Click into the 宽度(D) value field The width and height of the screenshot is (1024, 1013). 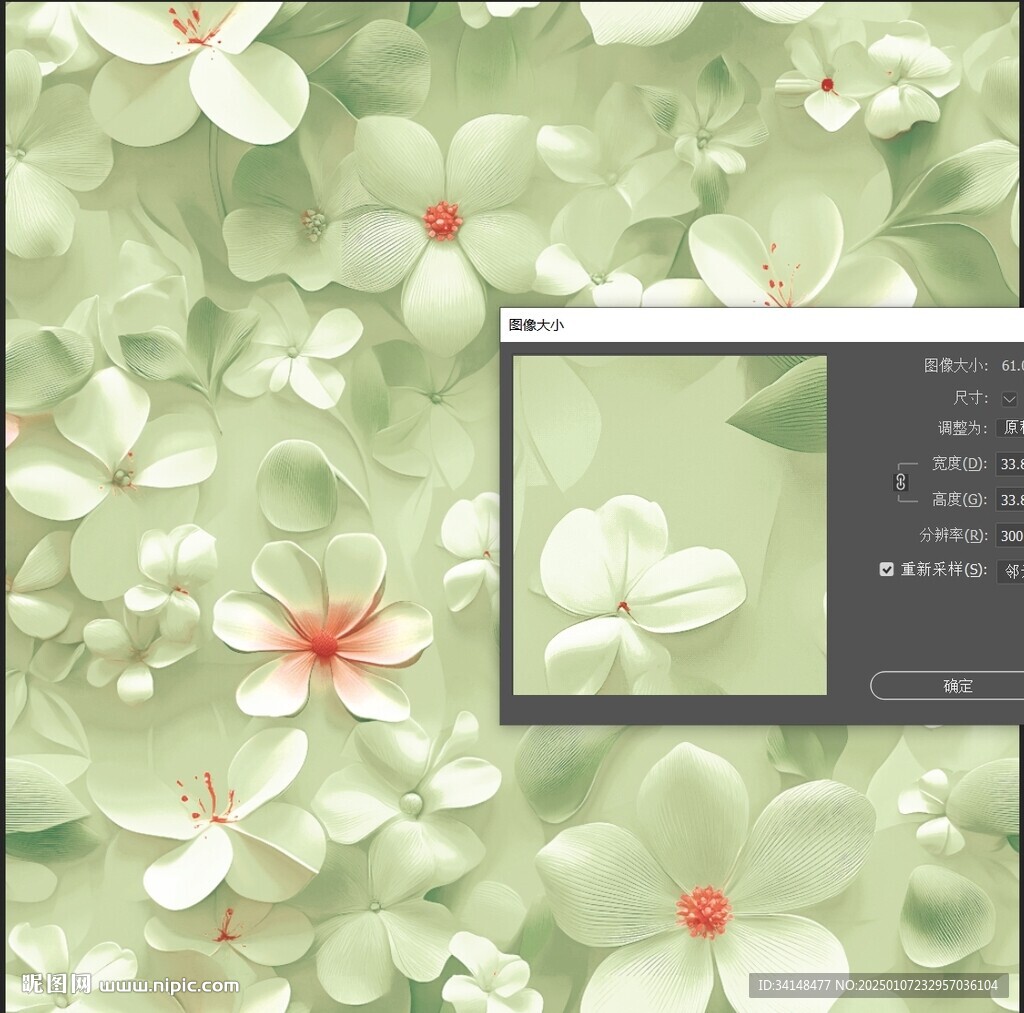[1010, 464]
